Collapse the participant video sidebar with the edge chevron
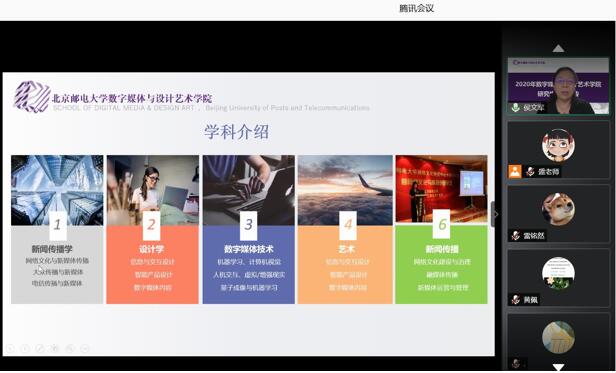The width and height of the screenshot is (616, 373). [x=495, y=215]
